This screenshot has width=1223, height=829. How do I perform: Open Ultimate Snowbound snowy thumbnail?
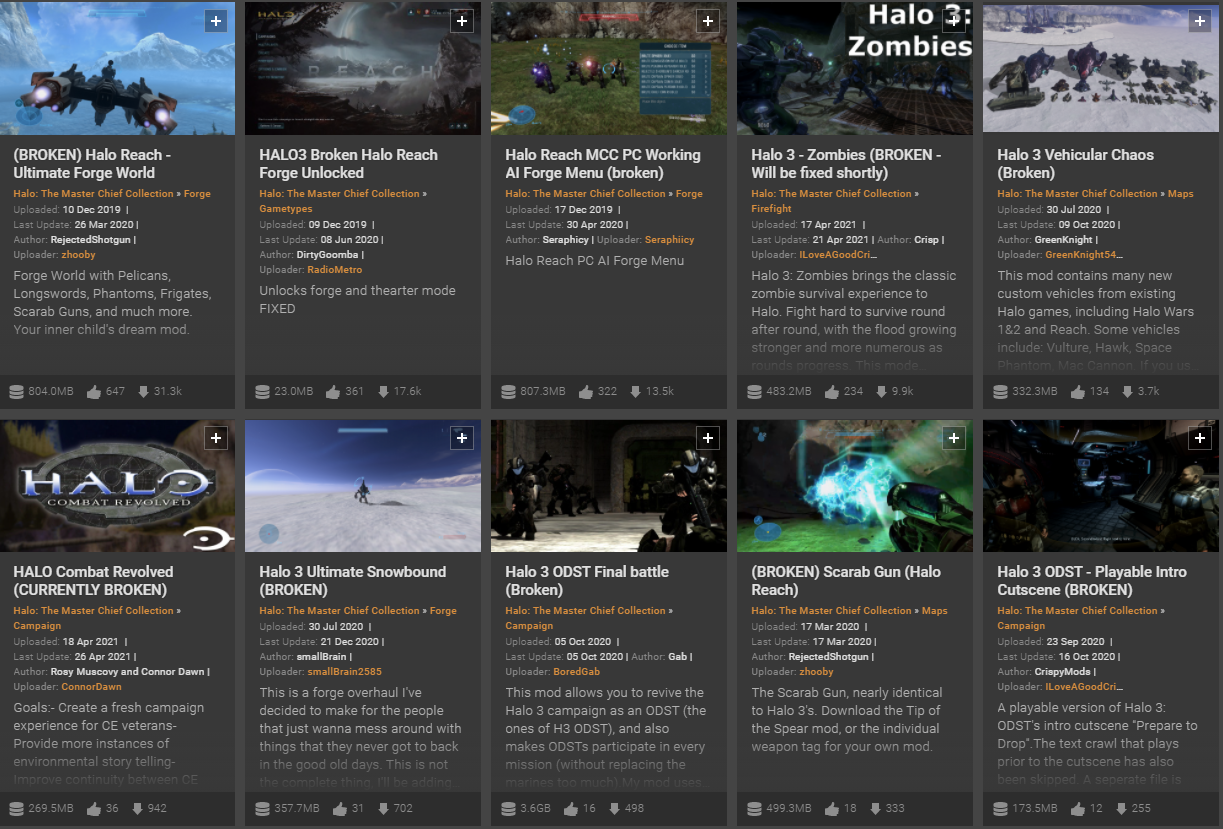pos(363,486)
